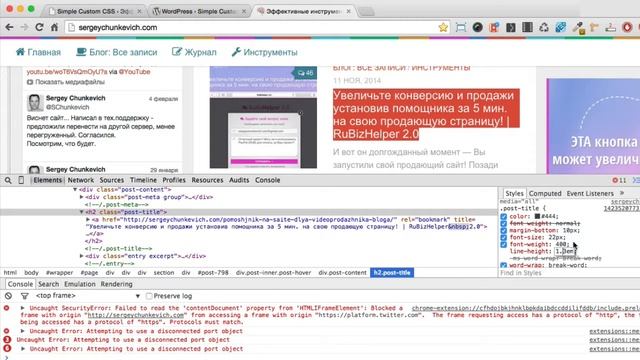This screenshot has height=360, width=640.
Task: Click the address bar URL field
Action: (x=255, y=27)
